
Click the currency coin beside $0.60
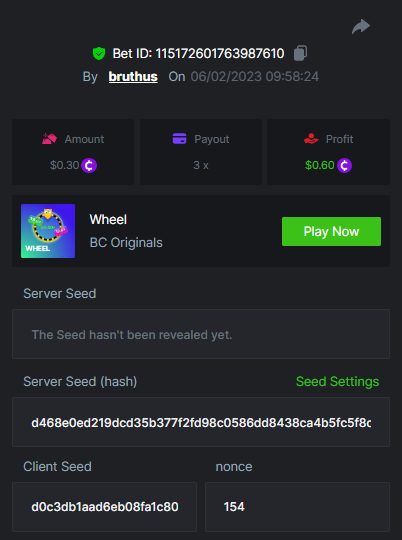(x=344, y=165)
